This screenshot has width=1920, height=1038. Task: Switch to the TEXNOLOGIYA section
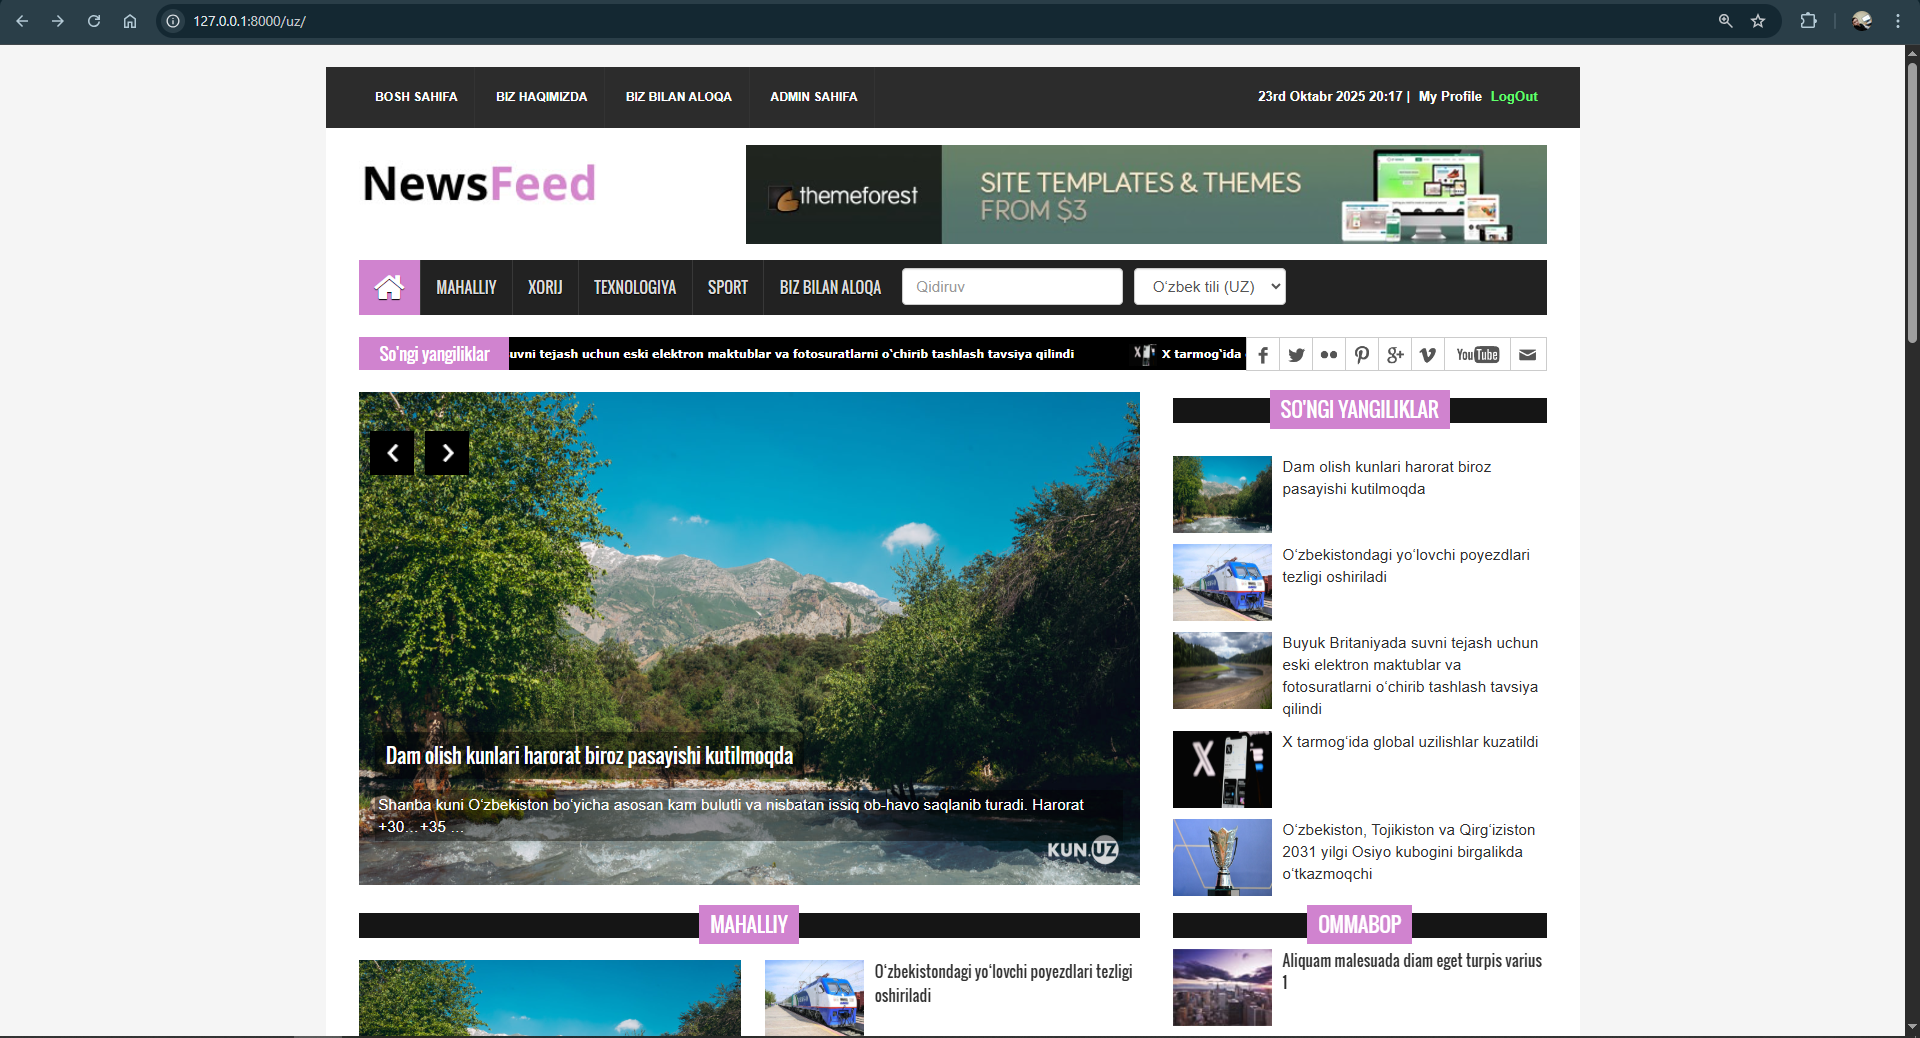pos(634,287)
